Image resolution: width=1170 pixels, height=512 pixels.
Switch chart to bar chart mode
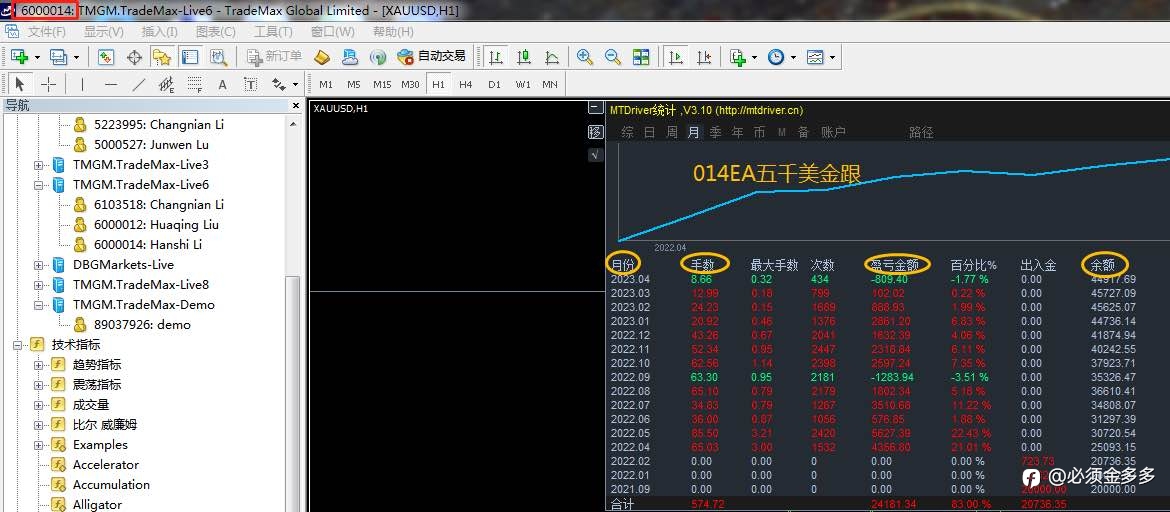tap(496, 57)
